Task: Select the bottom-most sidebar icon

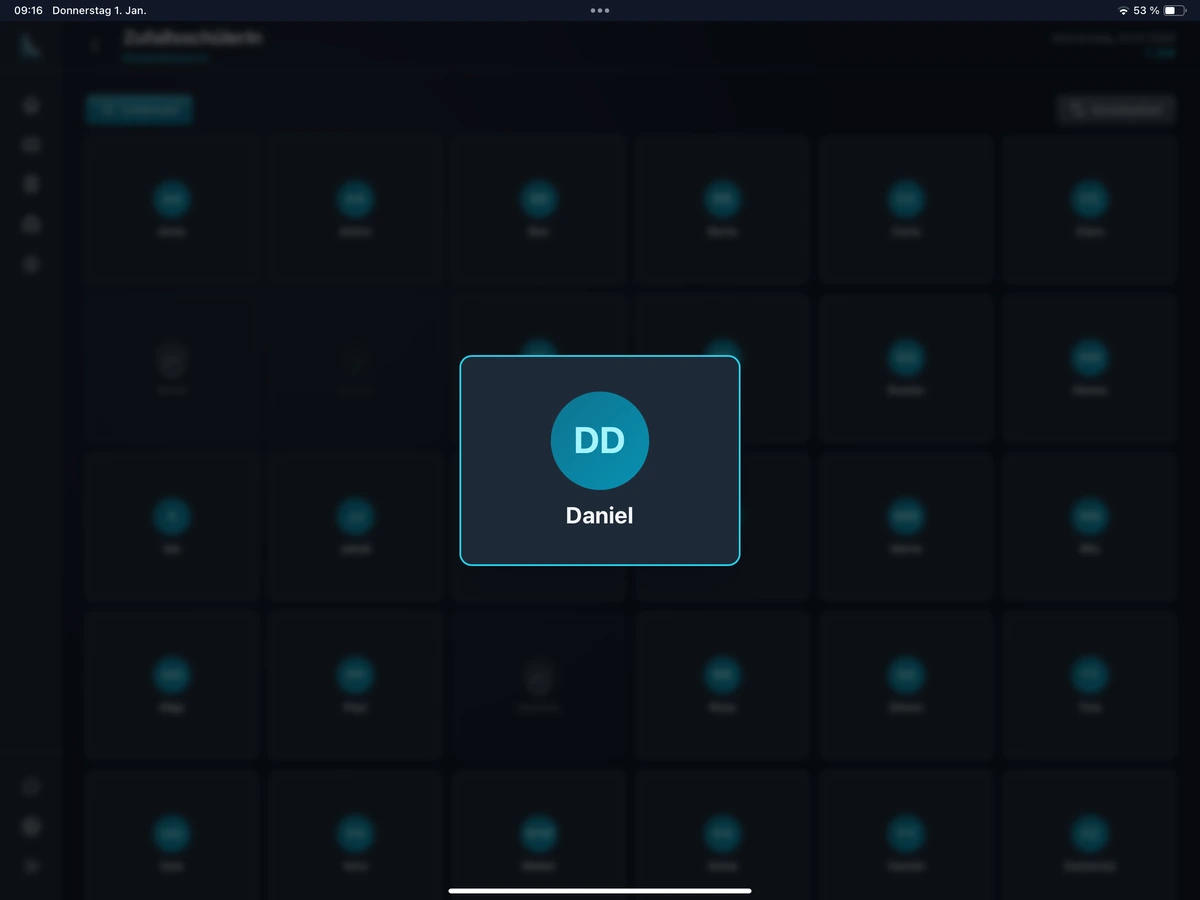Action: 31,866
